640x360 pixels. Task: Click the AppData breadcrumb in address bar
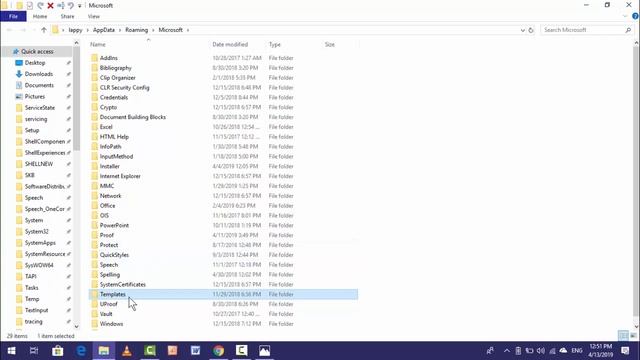104,30
